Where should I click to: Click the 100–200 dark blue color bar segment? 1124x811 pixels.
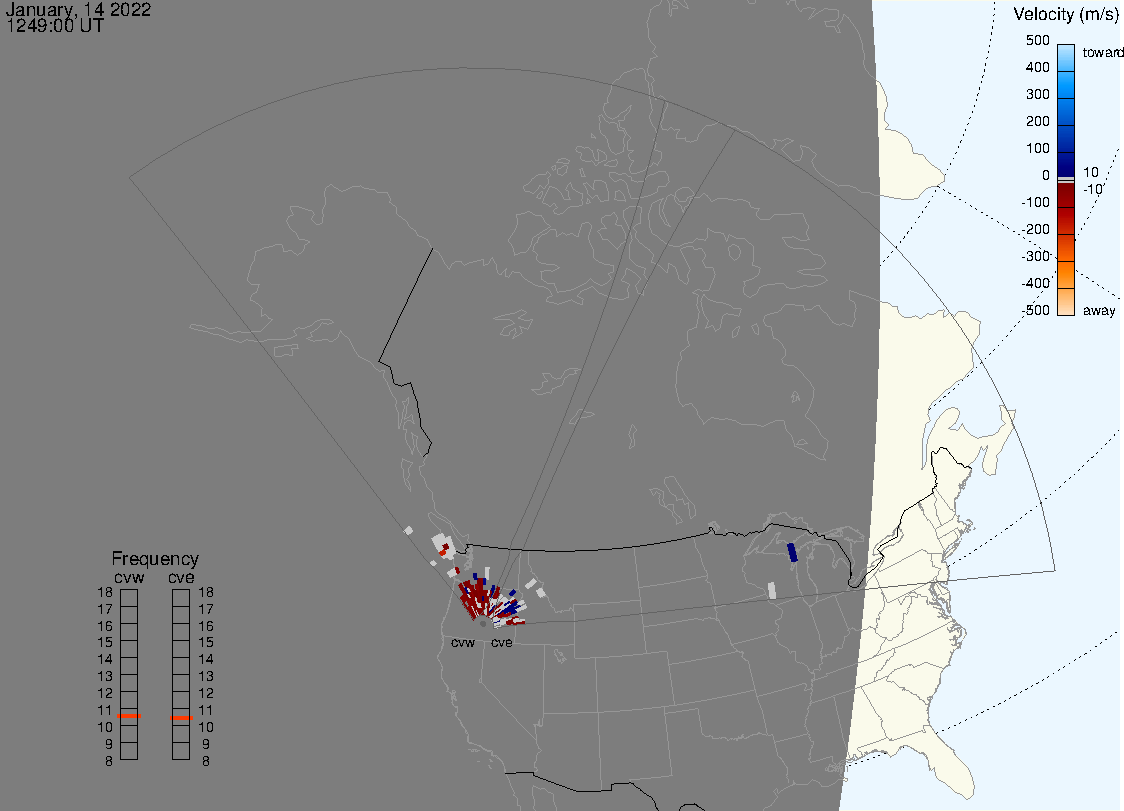(1066, 138)
